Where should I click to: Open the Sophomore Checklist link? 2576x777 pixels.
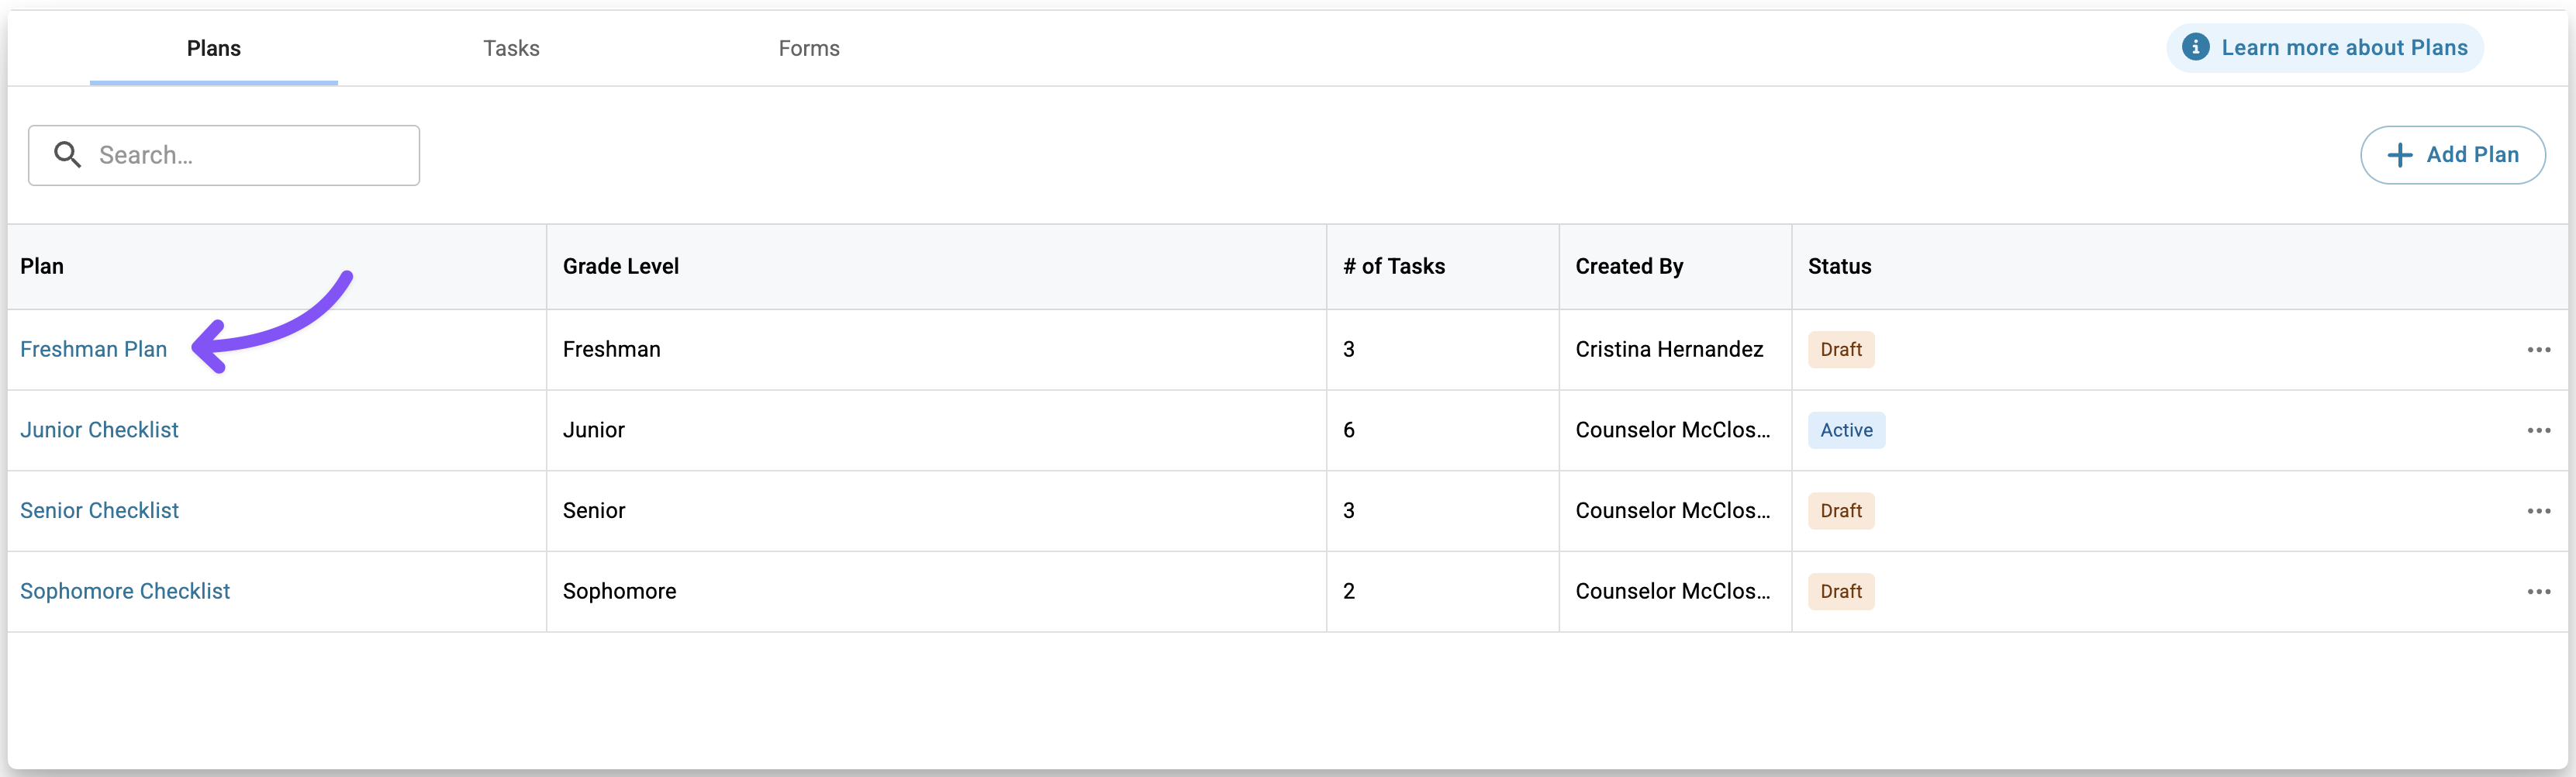coord(125,592)
